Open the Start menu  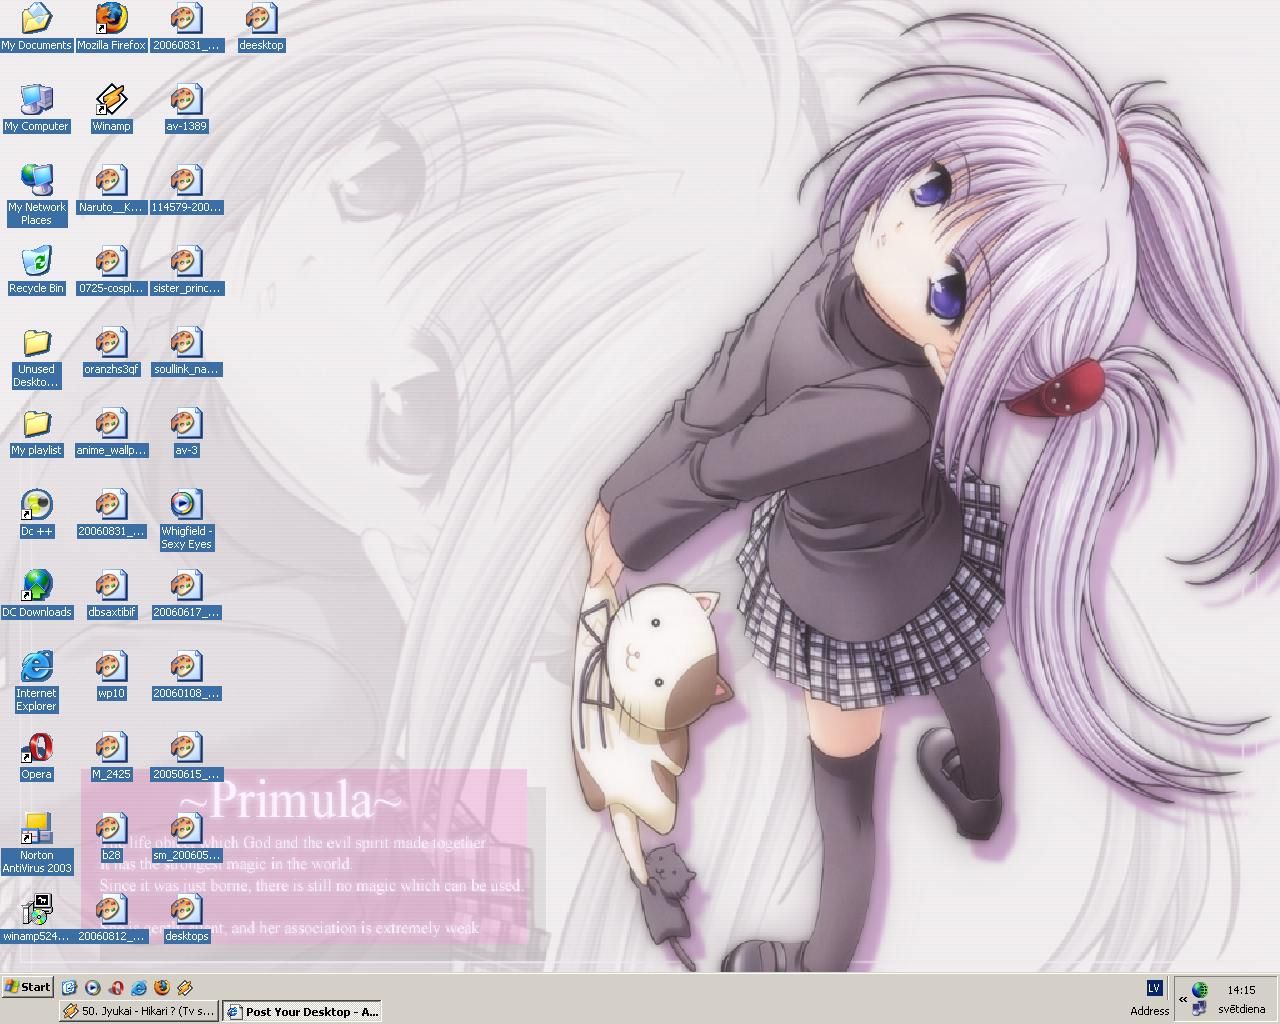coord(28,987)
